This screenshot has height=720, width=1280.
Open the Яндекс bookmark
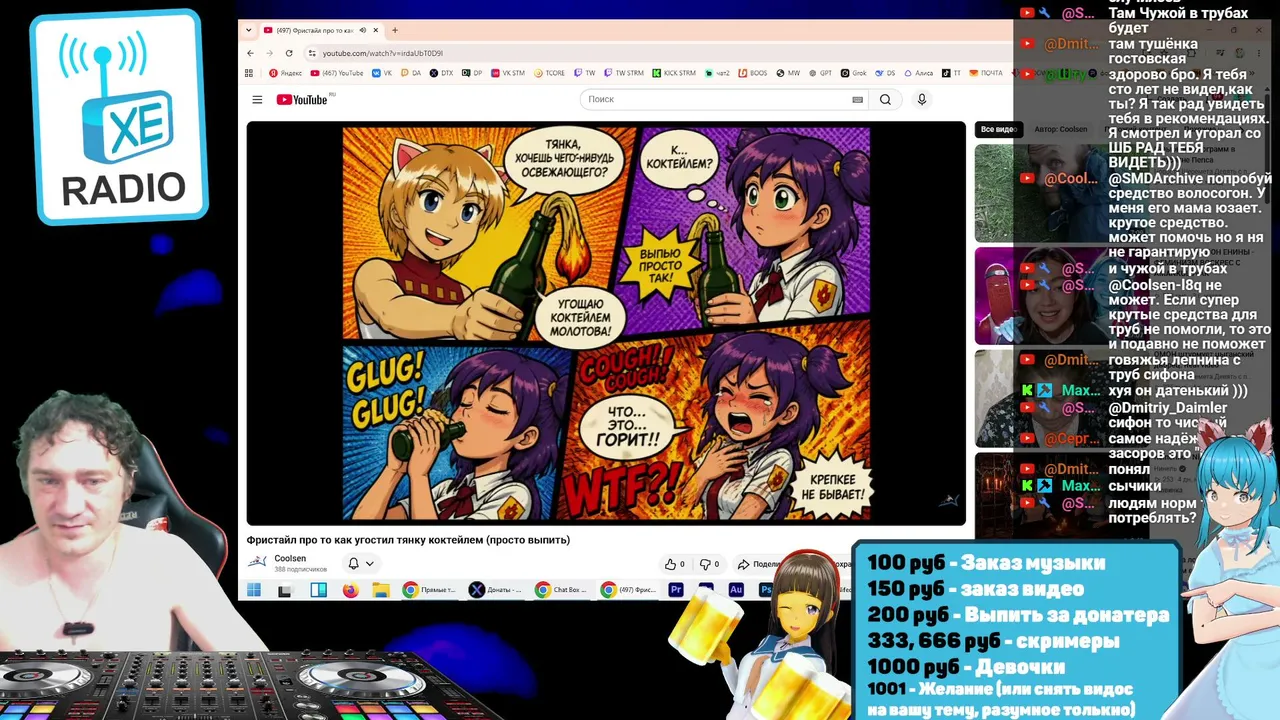tap(286, 73)
